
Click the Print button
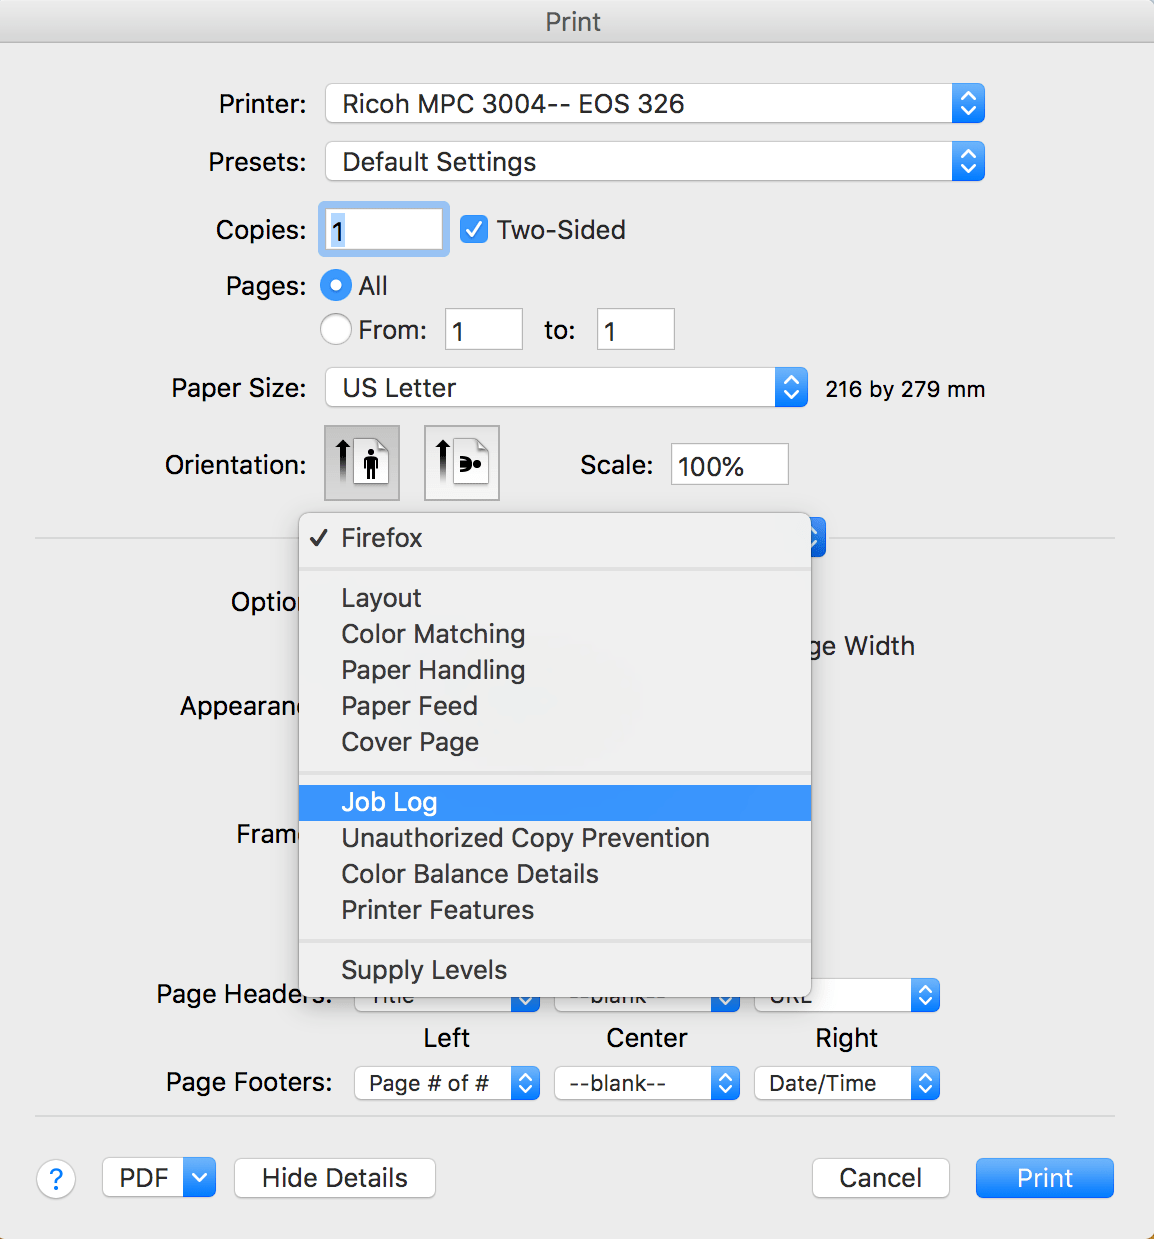[x=1043, y=1178]
